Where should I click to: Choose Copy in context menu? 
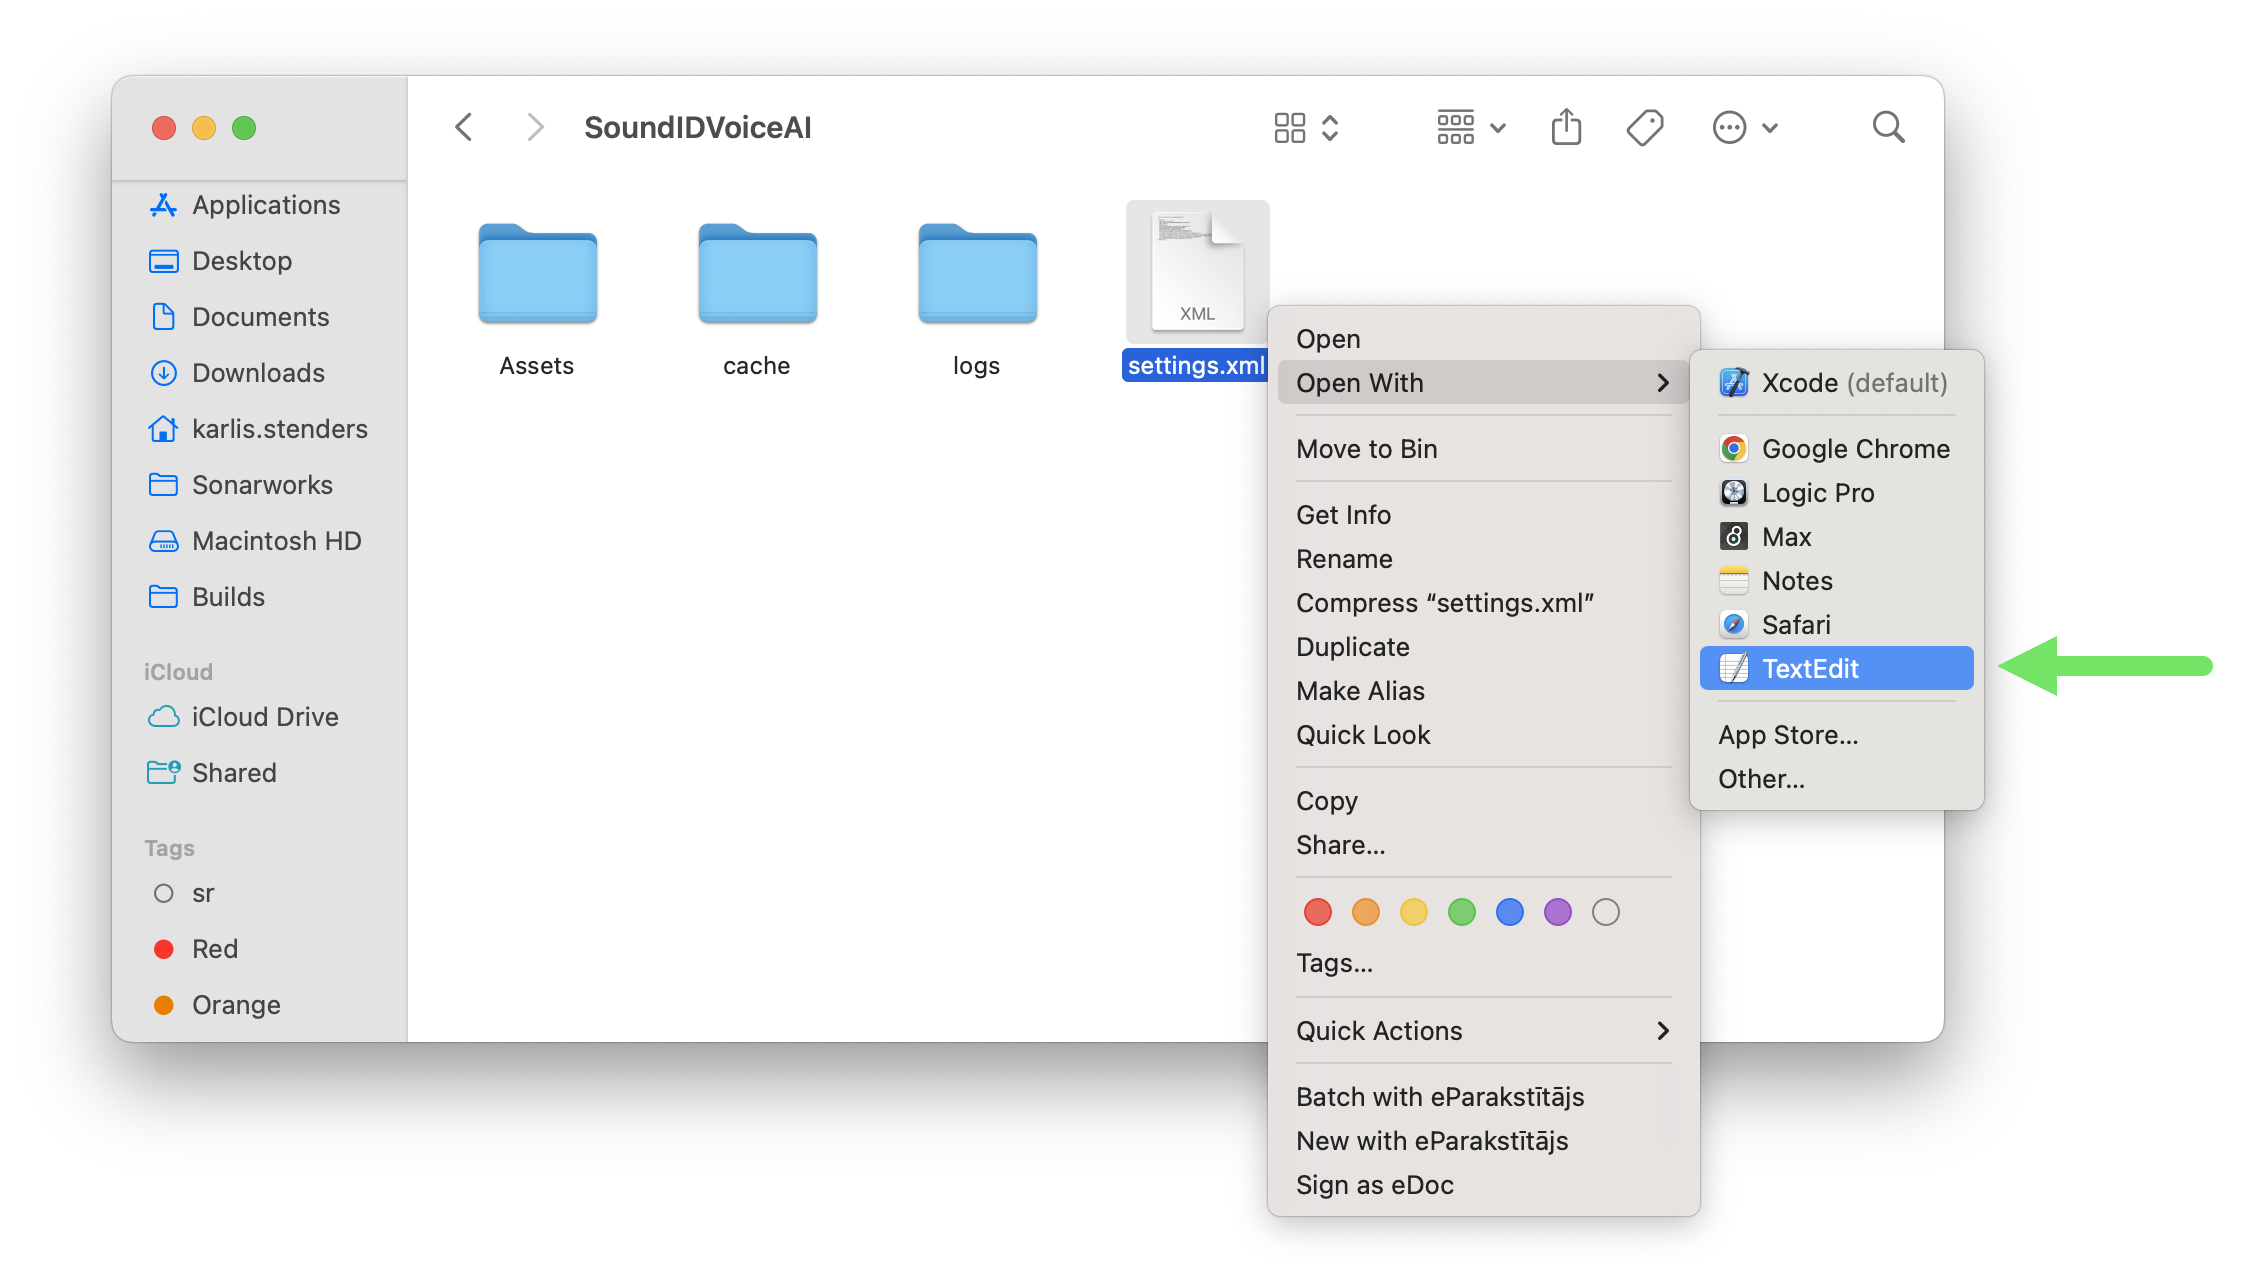point(1483,801)
